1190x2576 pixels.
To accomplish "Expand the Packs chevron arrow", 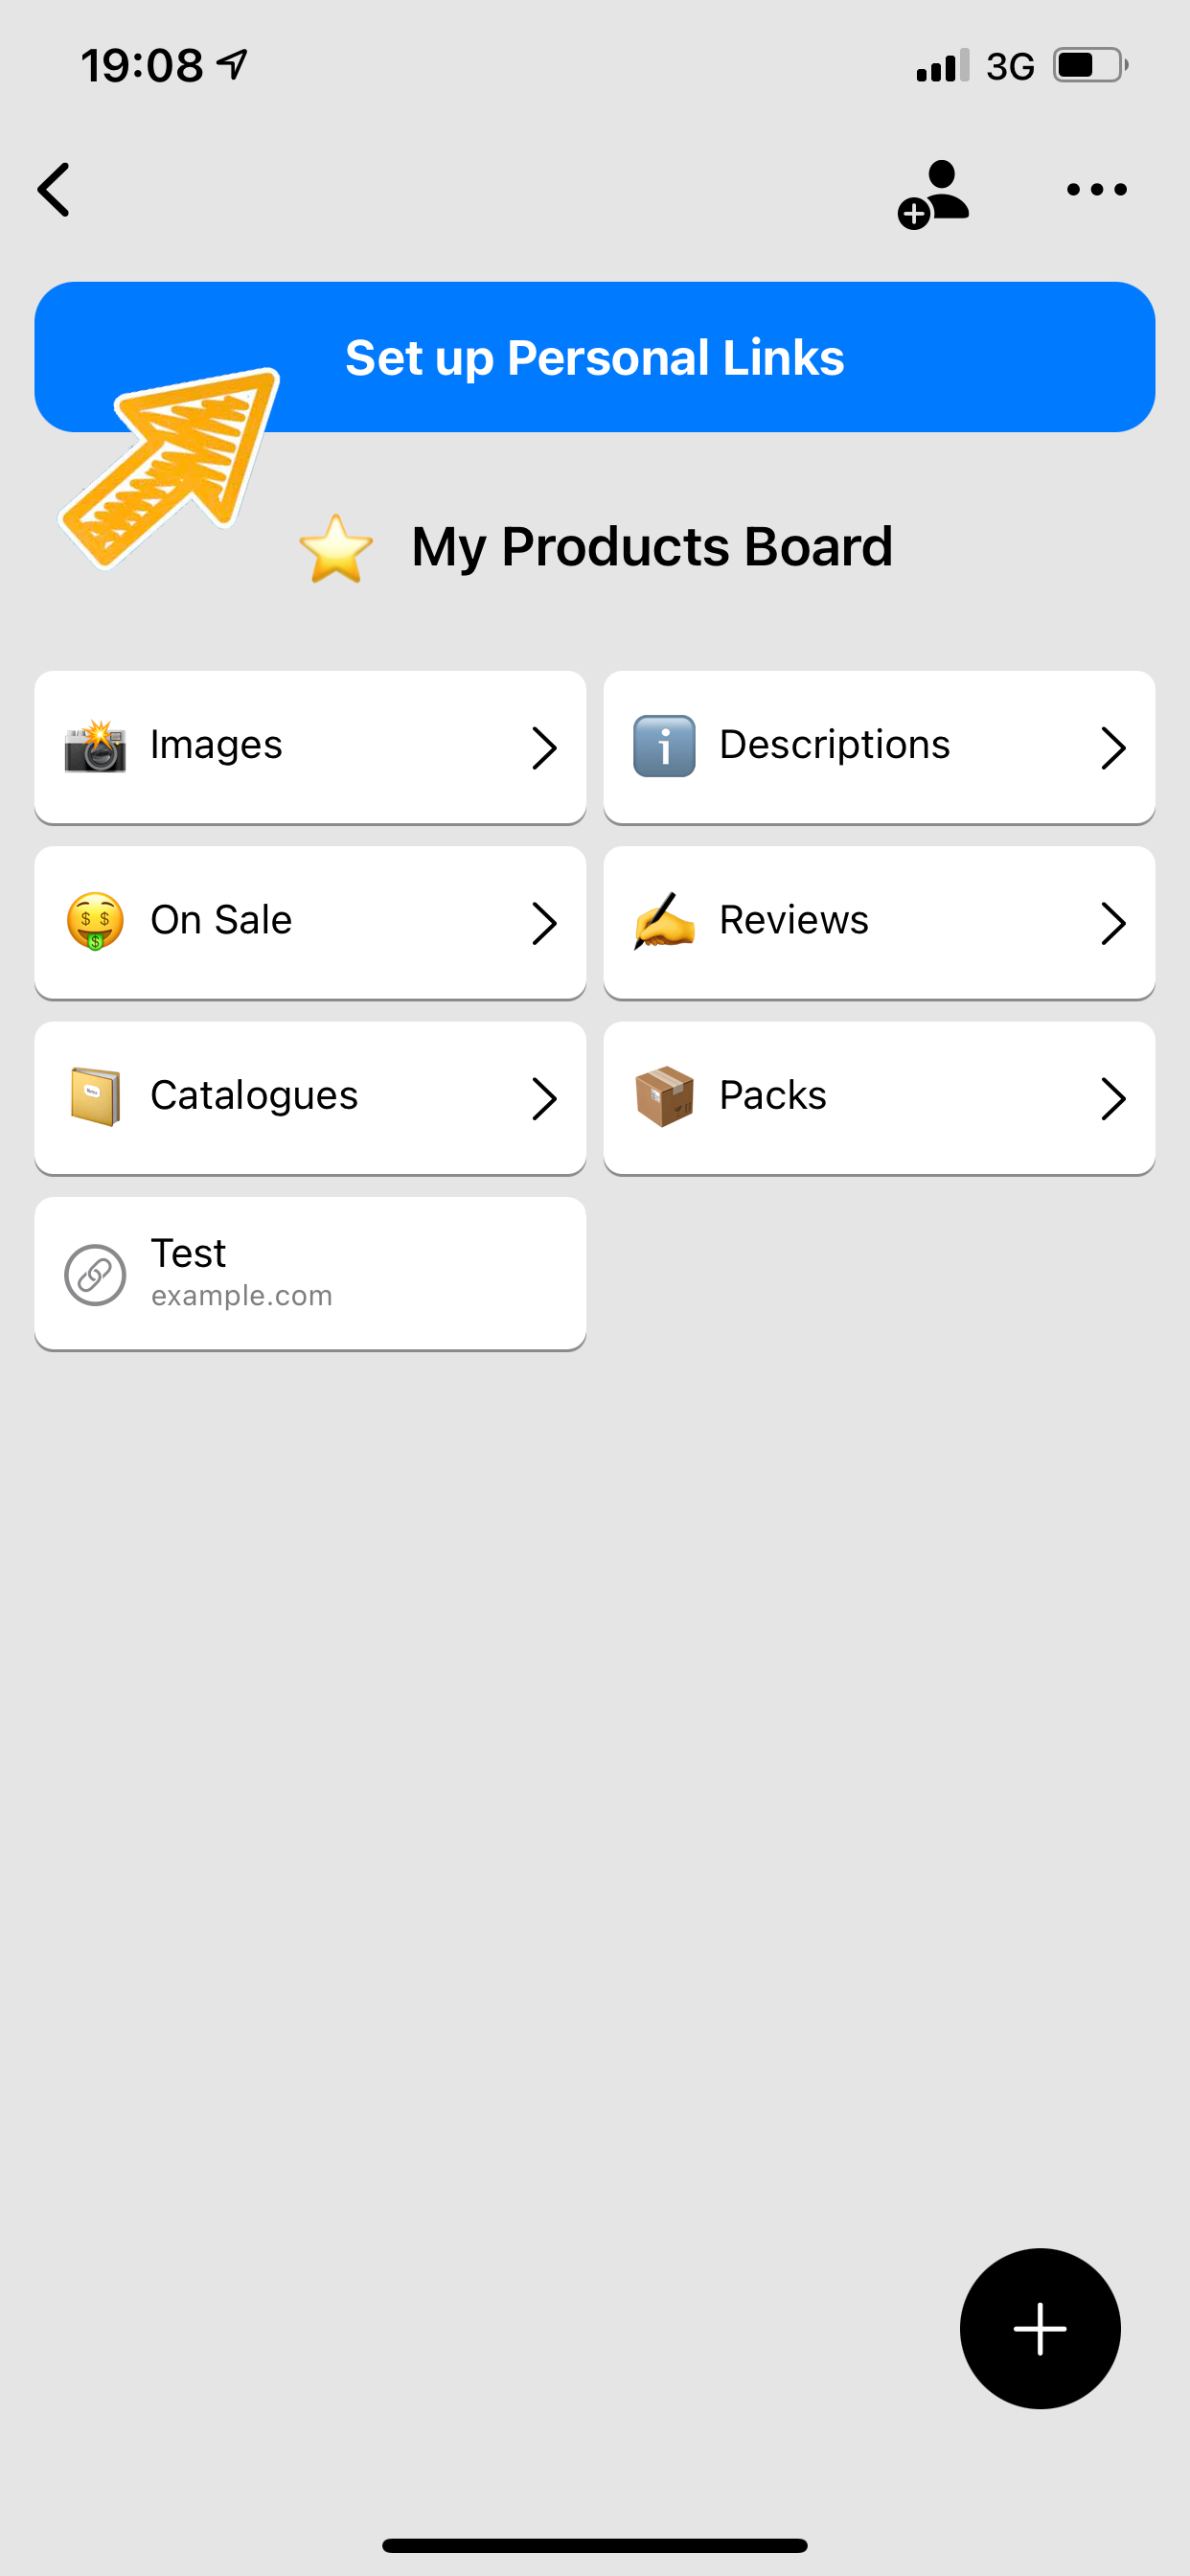I will click(x=1113, y=1098).
